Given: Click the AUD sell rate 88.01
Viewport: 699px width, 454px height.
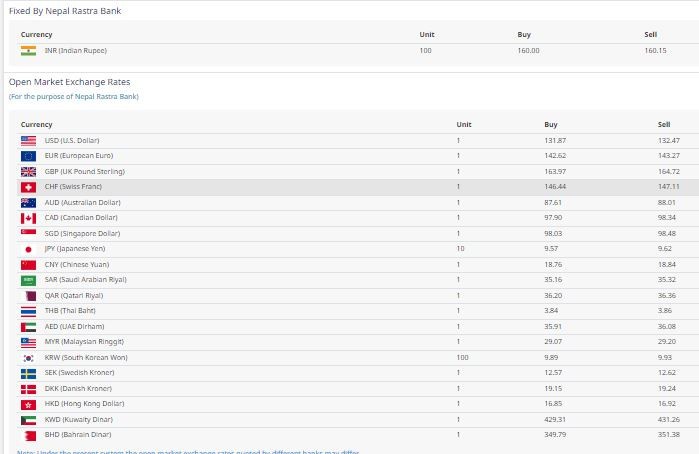Looking at the screenshot, I should (x=666, y=202).
